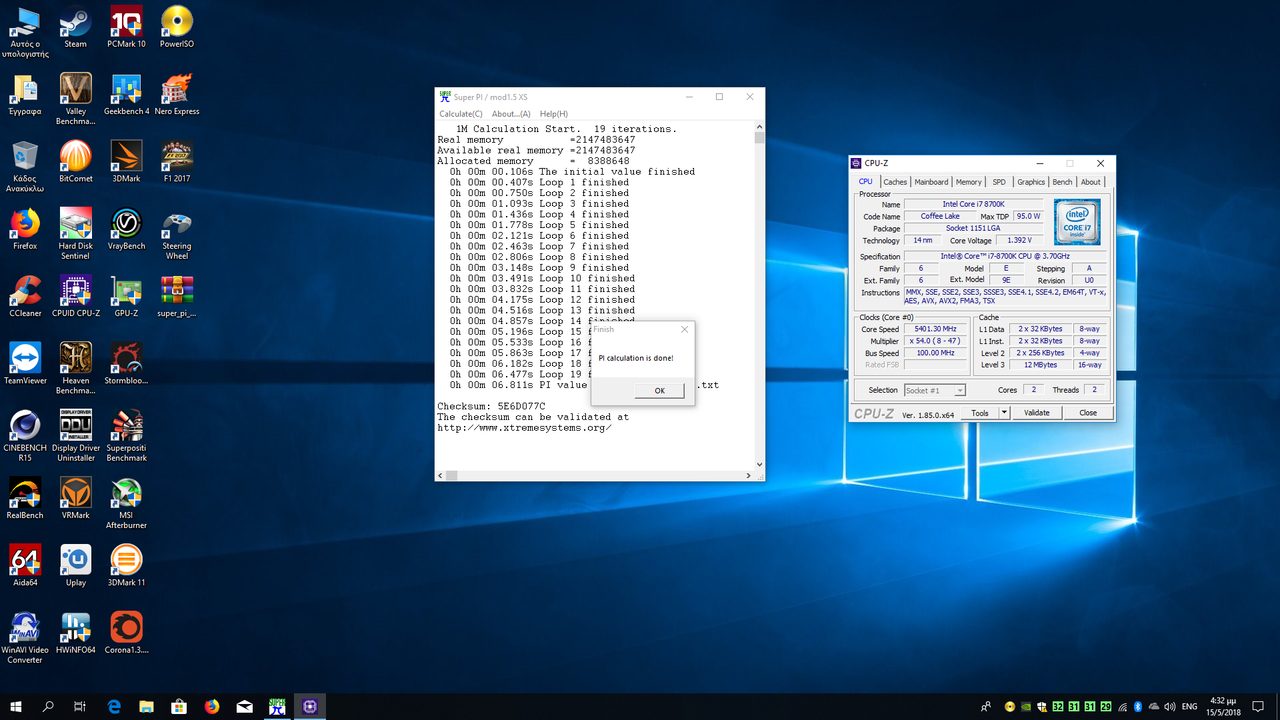This screenshot has height=720, width=1280.
Task: Open the Mail app on the taskbar
Action: pos(244,706)
